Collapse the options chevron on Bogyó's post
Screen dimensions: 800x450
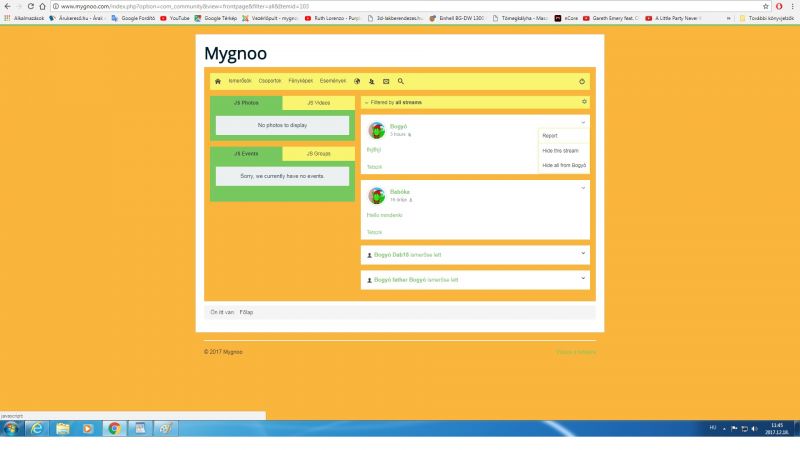[583, 122]
